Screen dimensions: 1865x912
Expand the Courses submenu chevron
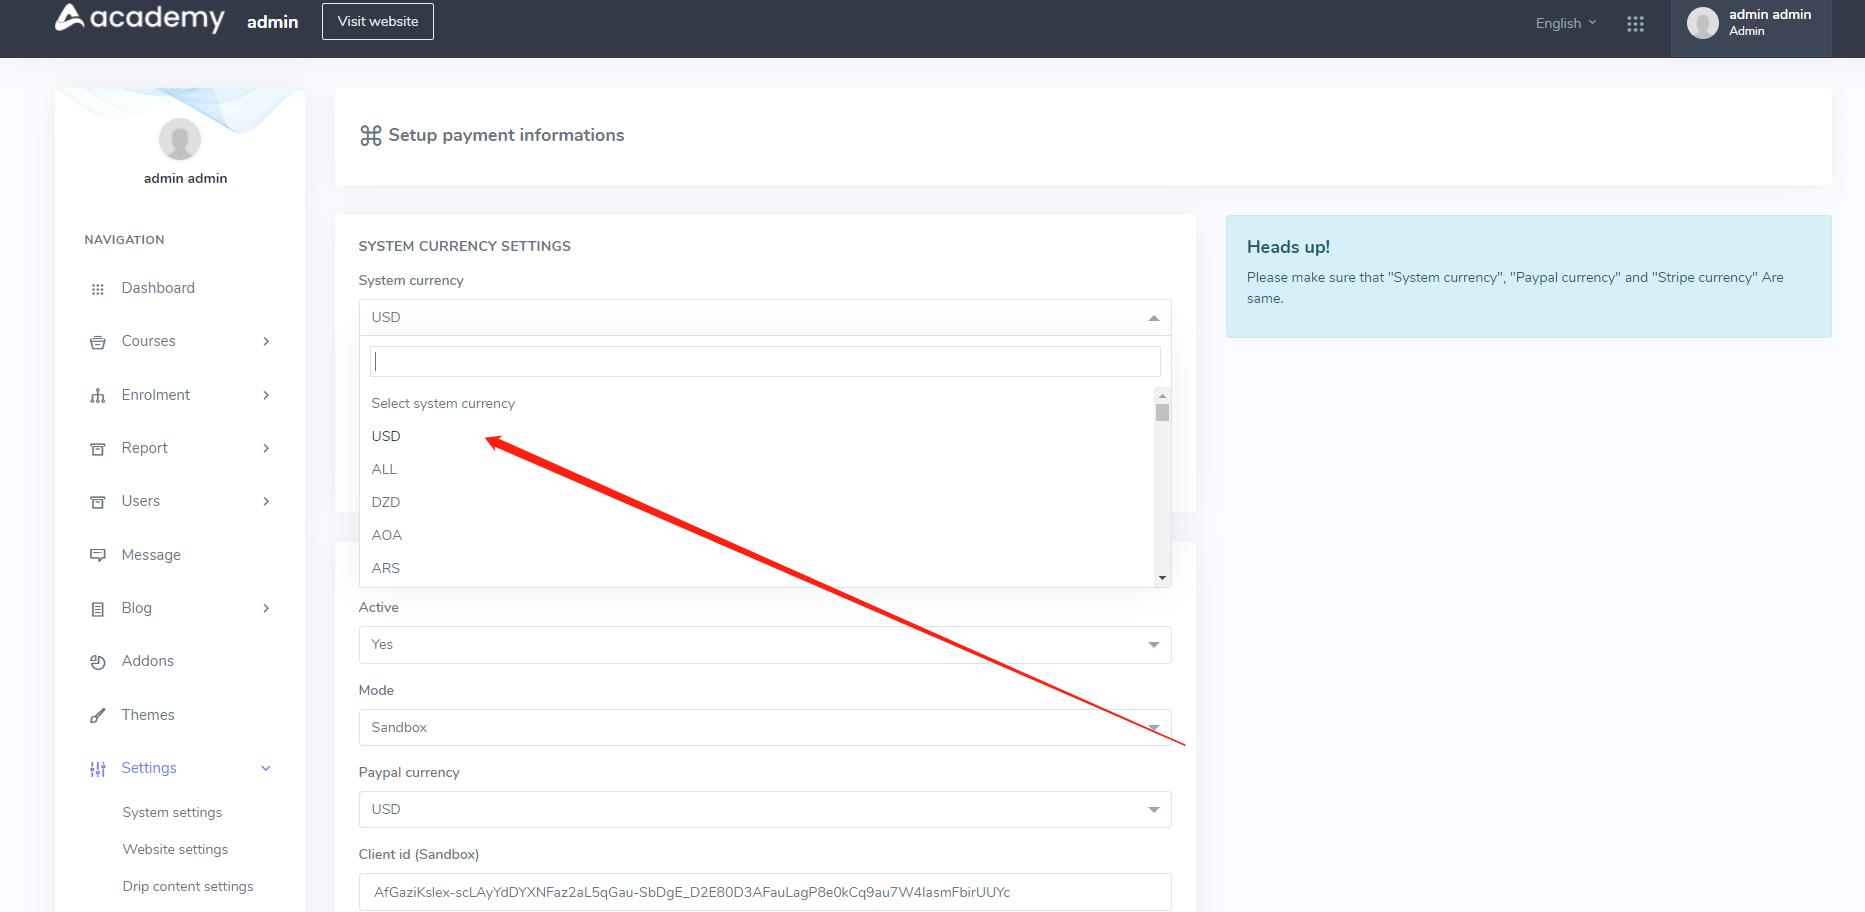(x=266, y=341)
